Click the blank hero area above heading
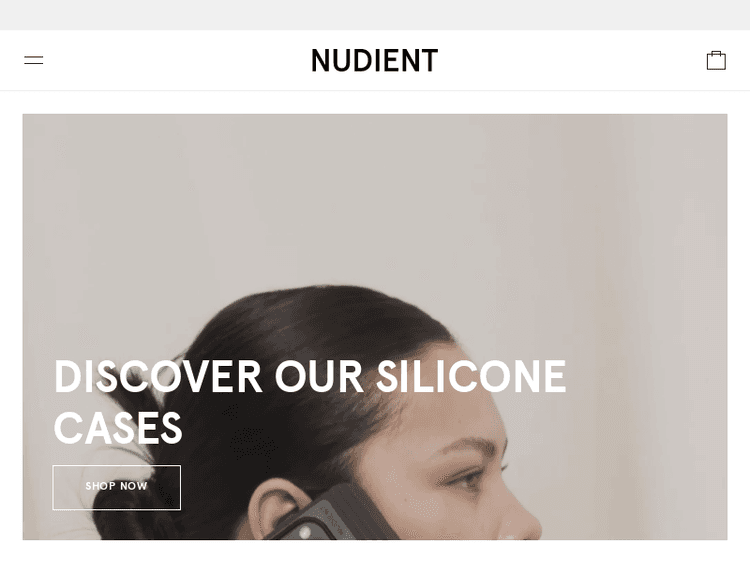The width and height of the screenshot is (750, 563). pyautogui.click(x=375, y=201)
